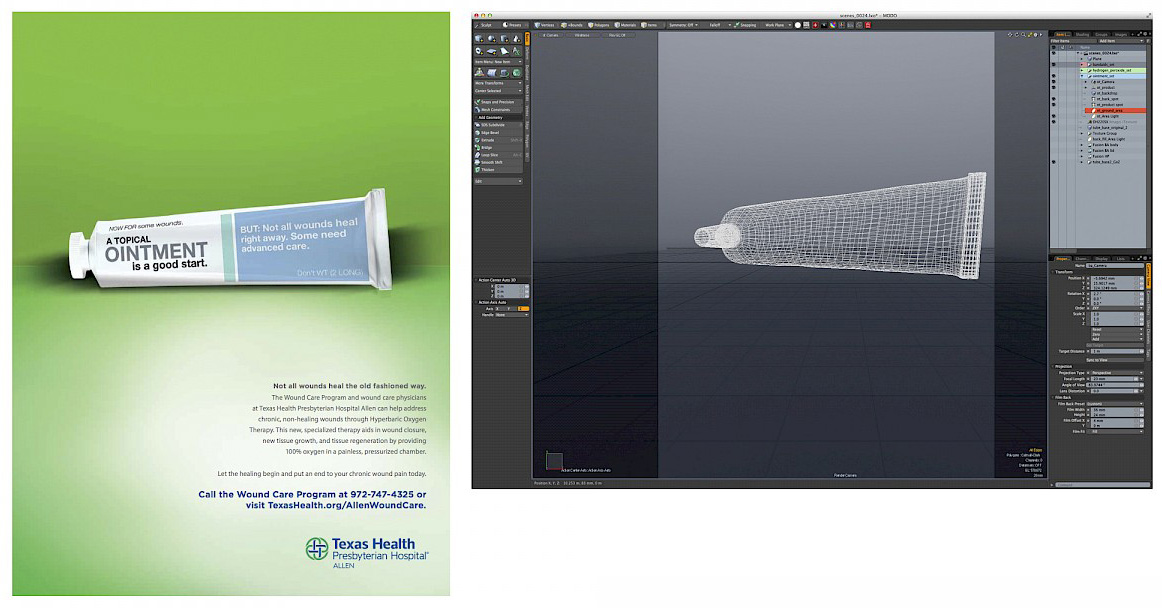Screen dimensions: 1162x608
Task: Switch to the Images tab in item panel
Action: 1120,34
